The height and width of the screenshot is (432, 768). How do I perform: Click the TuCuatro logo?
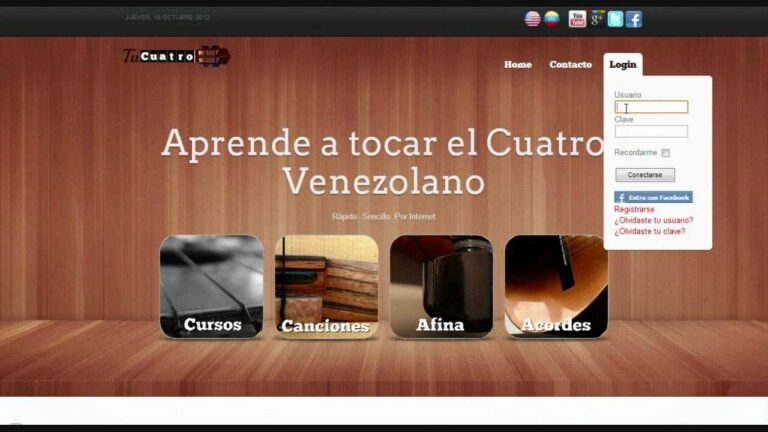click(x=176, y=56)
